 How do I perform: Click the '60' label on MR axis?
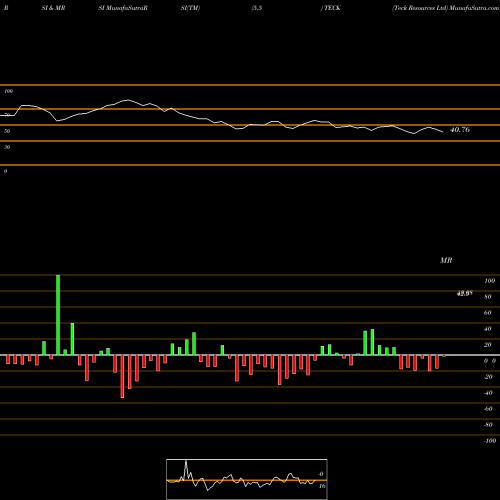pos(488,313)
